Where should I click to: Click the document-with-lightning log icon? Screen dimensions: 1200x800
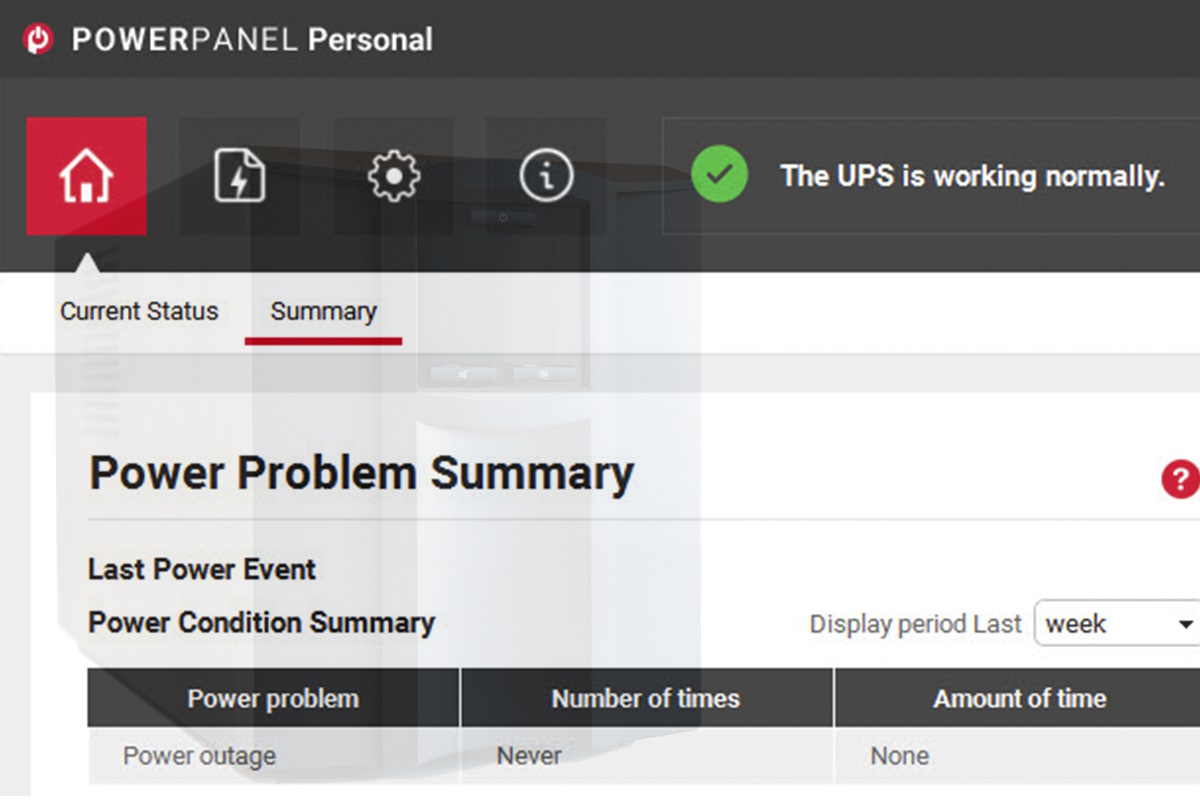click(239, 176)
